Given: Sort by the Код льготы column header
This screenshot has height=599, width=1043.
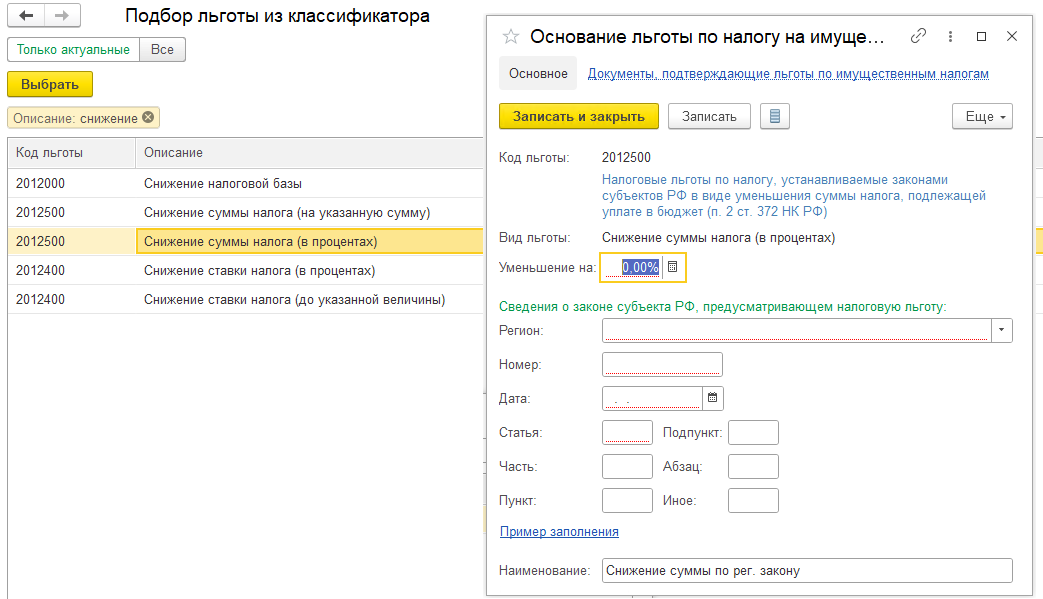Looking at the screenshot, I should pyautogui.click(x=71, y=153).
